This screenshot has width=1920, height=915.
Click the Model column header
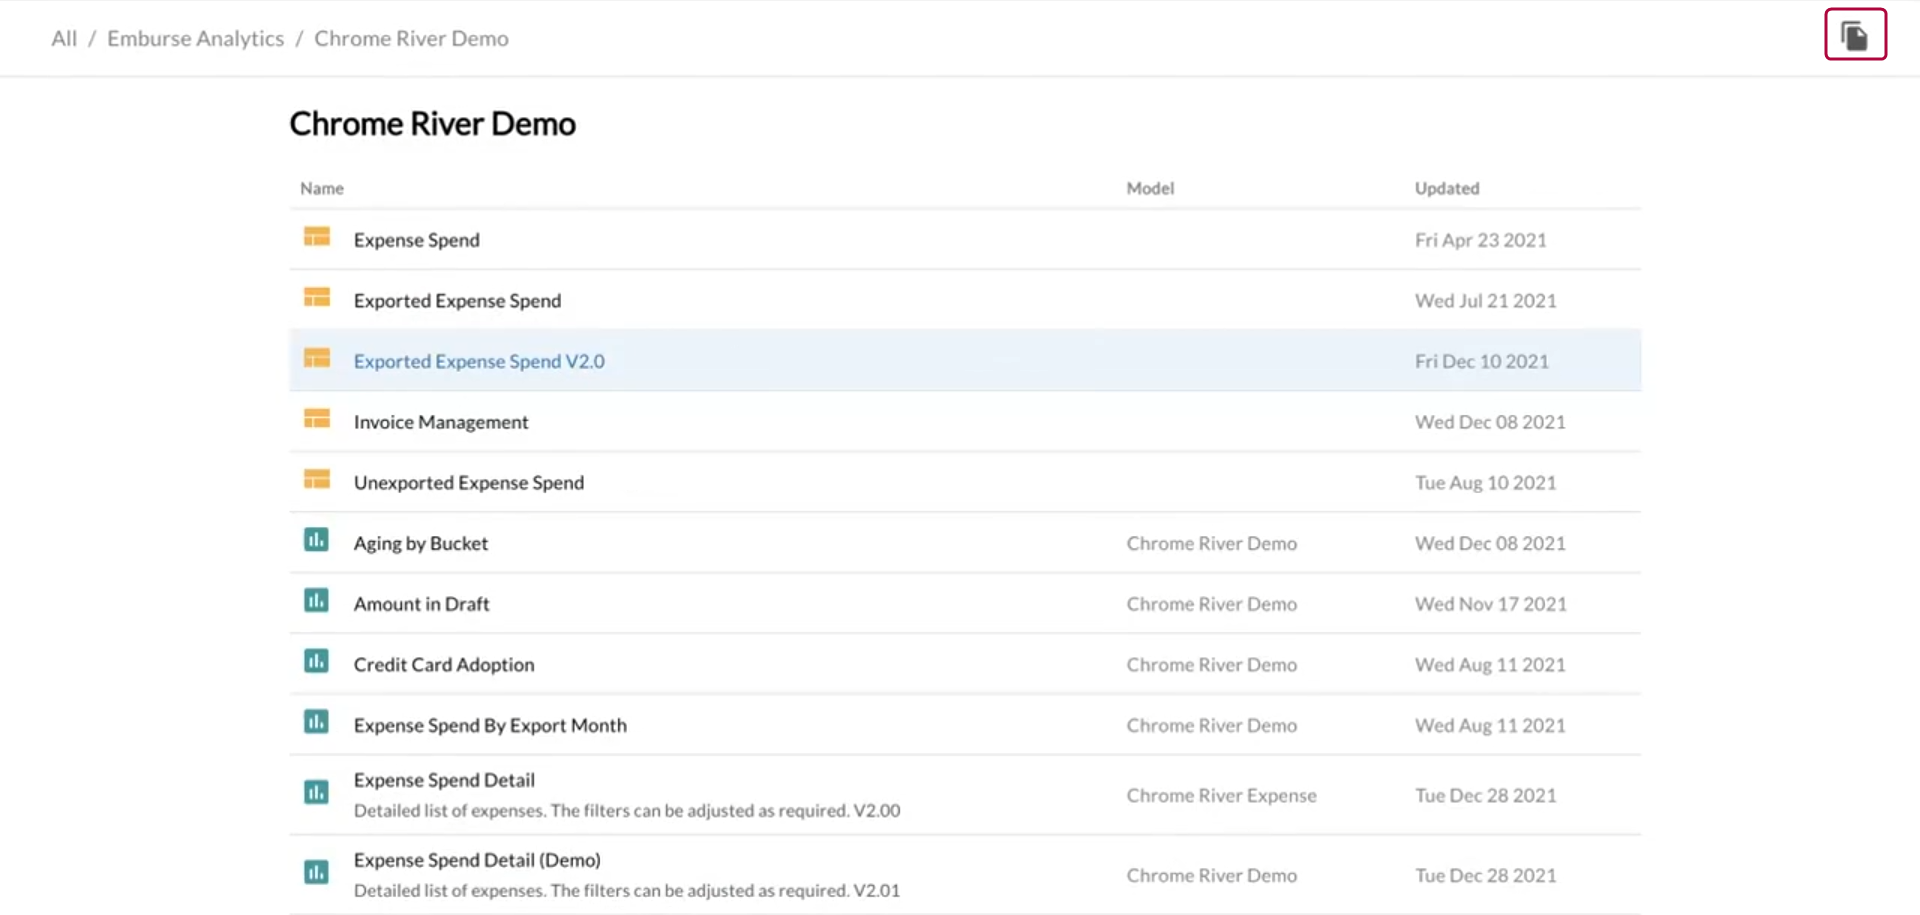tap(1150, 188)
